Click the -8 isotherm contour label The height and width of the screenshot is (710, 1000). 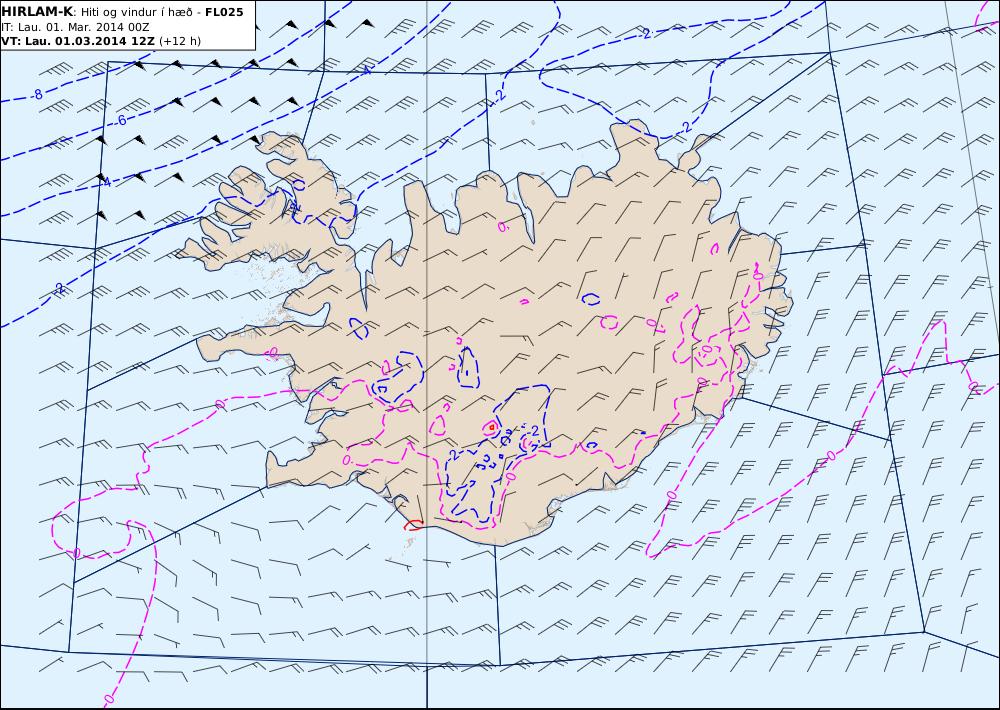(38, 94)
